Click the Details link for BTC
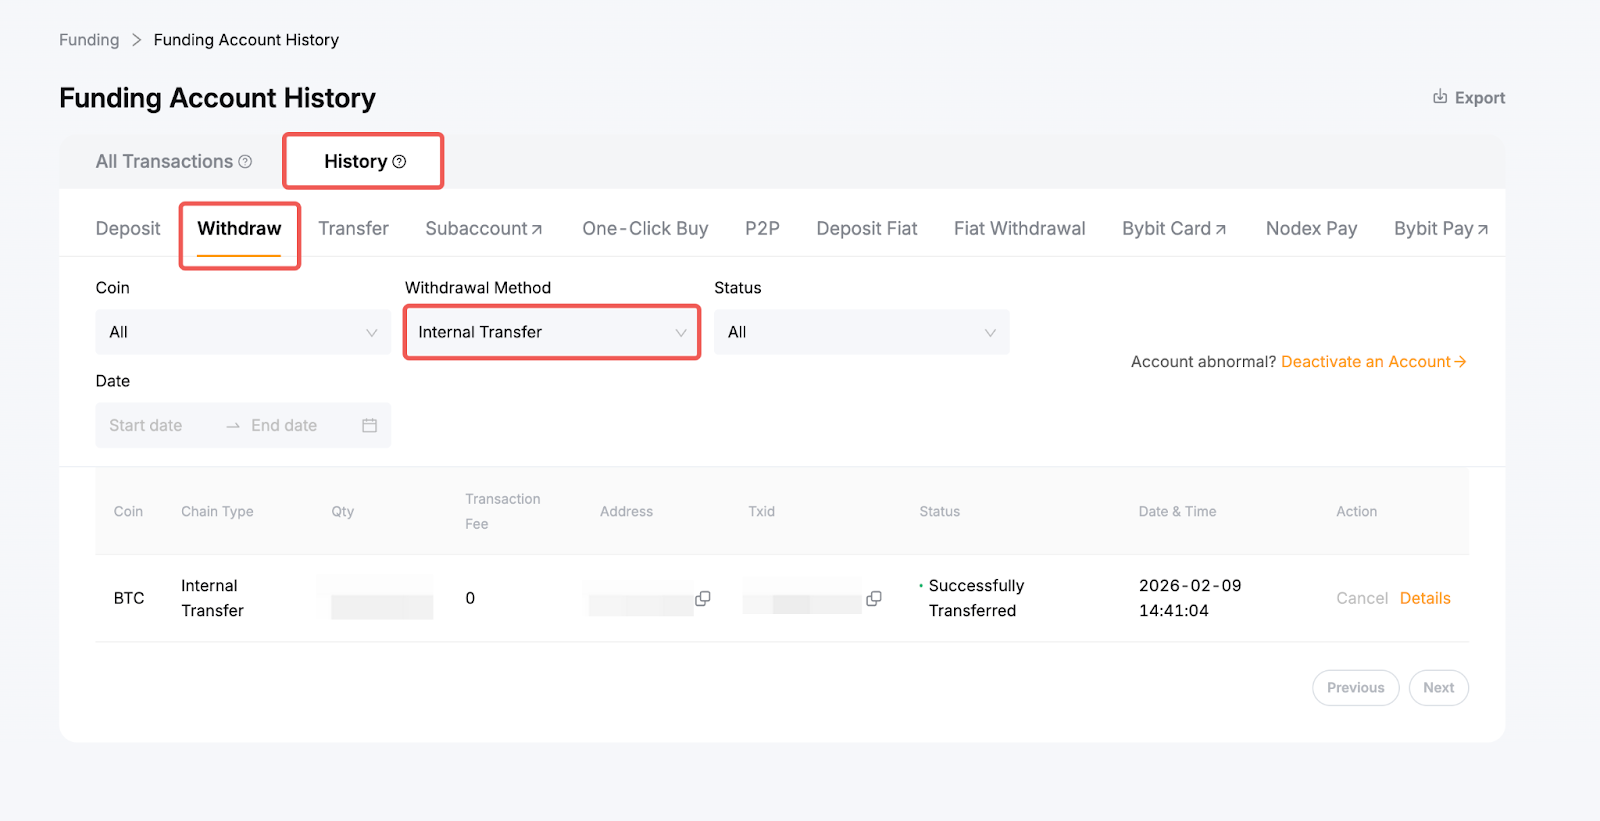Screen dimensions: 1600x821 [x=1424, y=598]
